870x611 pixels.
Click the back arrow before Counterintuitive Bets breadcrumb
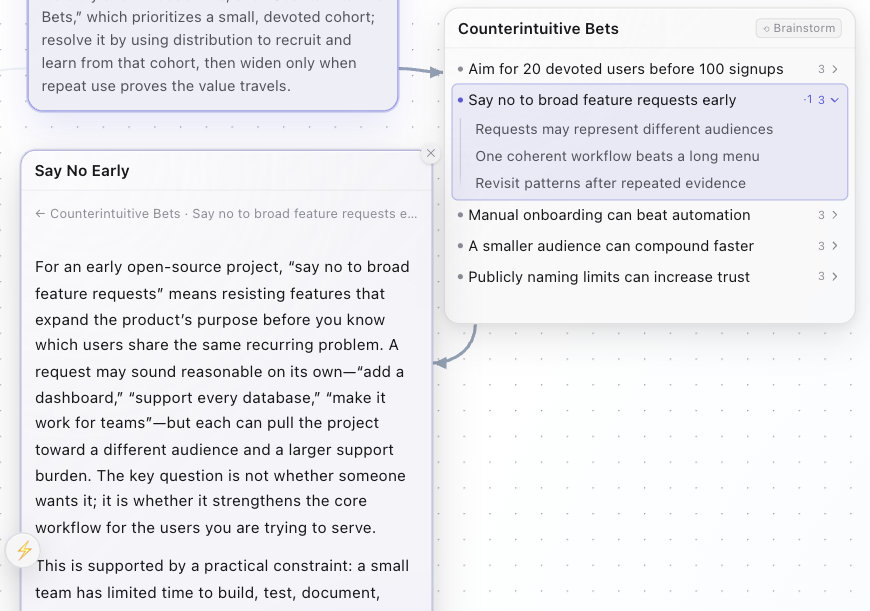[x=40, y=214]
